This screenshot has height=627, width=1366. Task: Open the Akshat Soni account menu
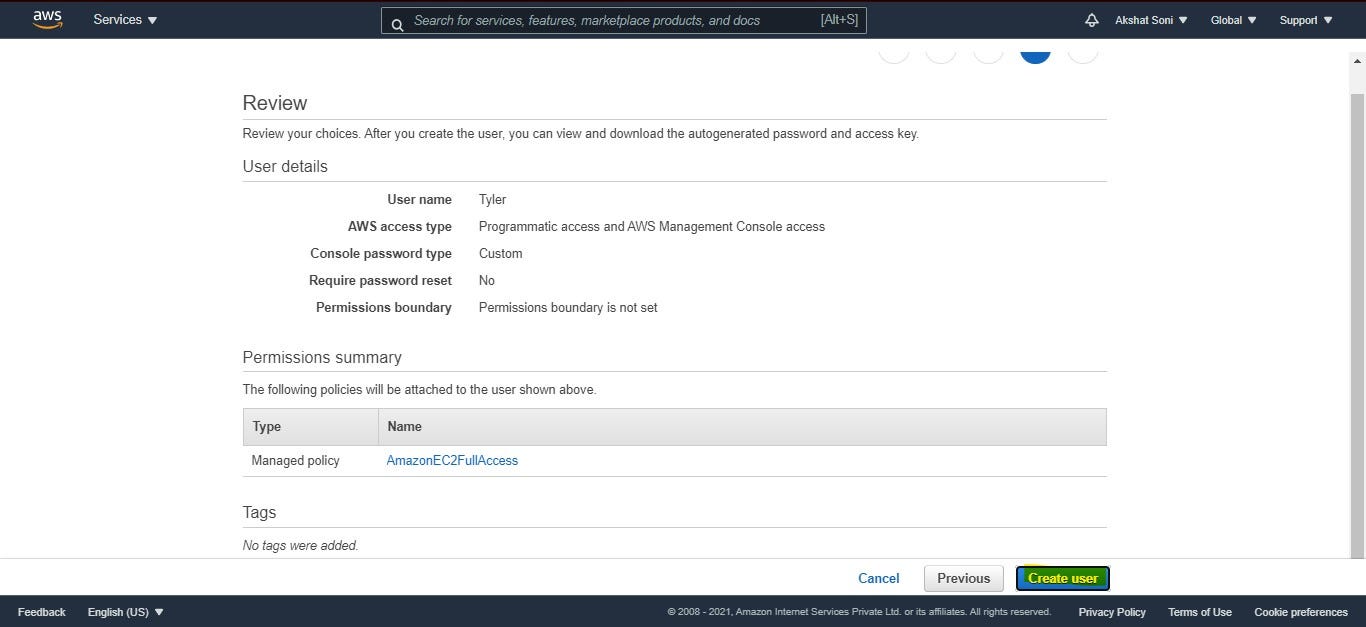pyautogui.click(x=1151, y=20)
